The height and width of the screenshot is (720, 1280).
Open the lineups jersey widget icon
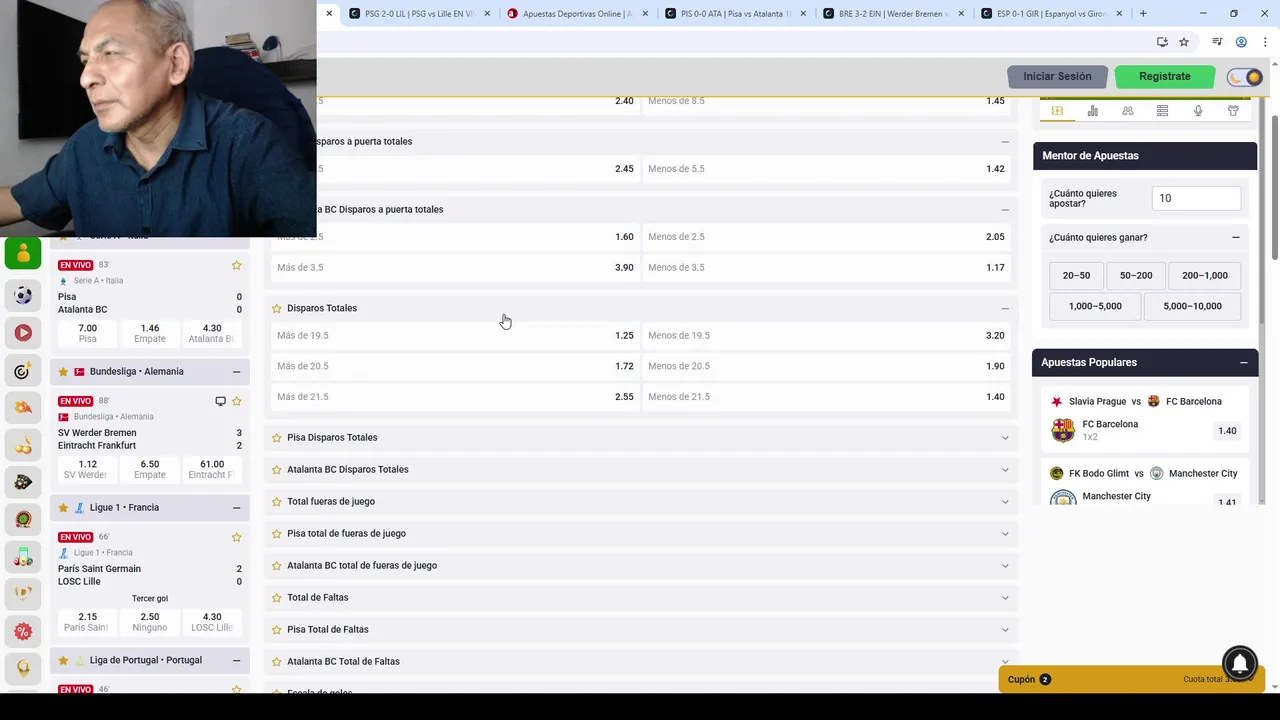(x=1233, y=111)
